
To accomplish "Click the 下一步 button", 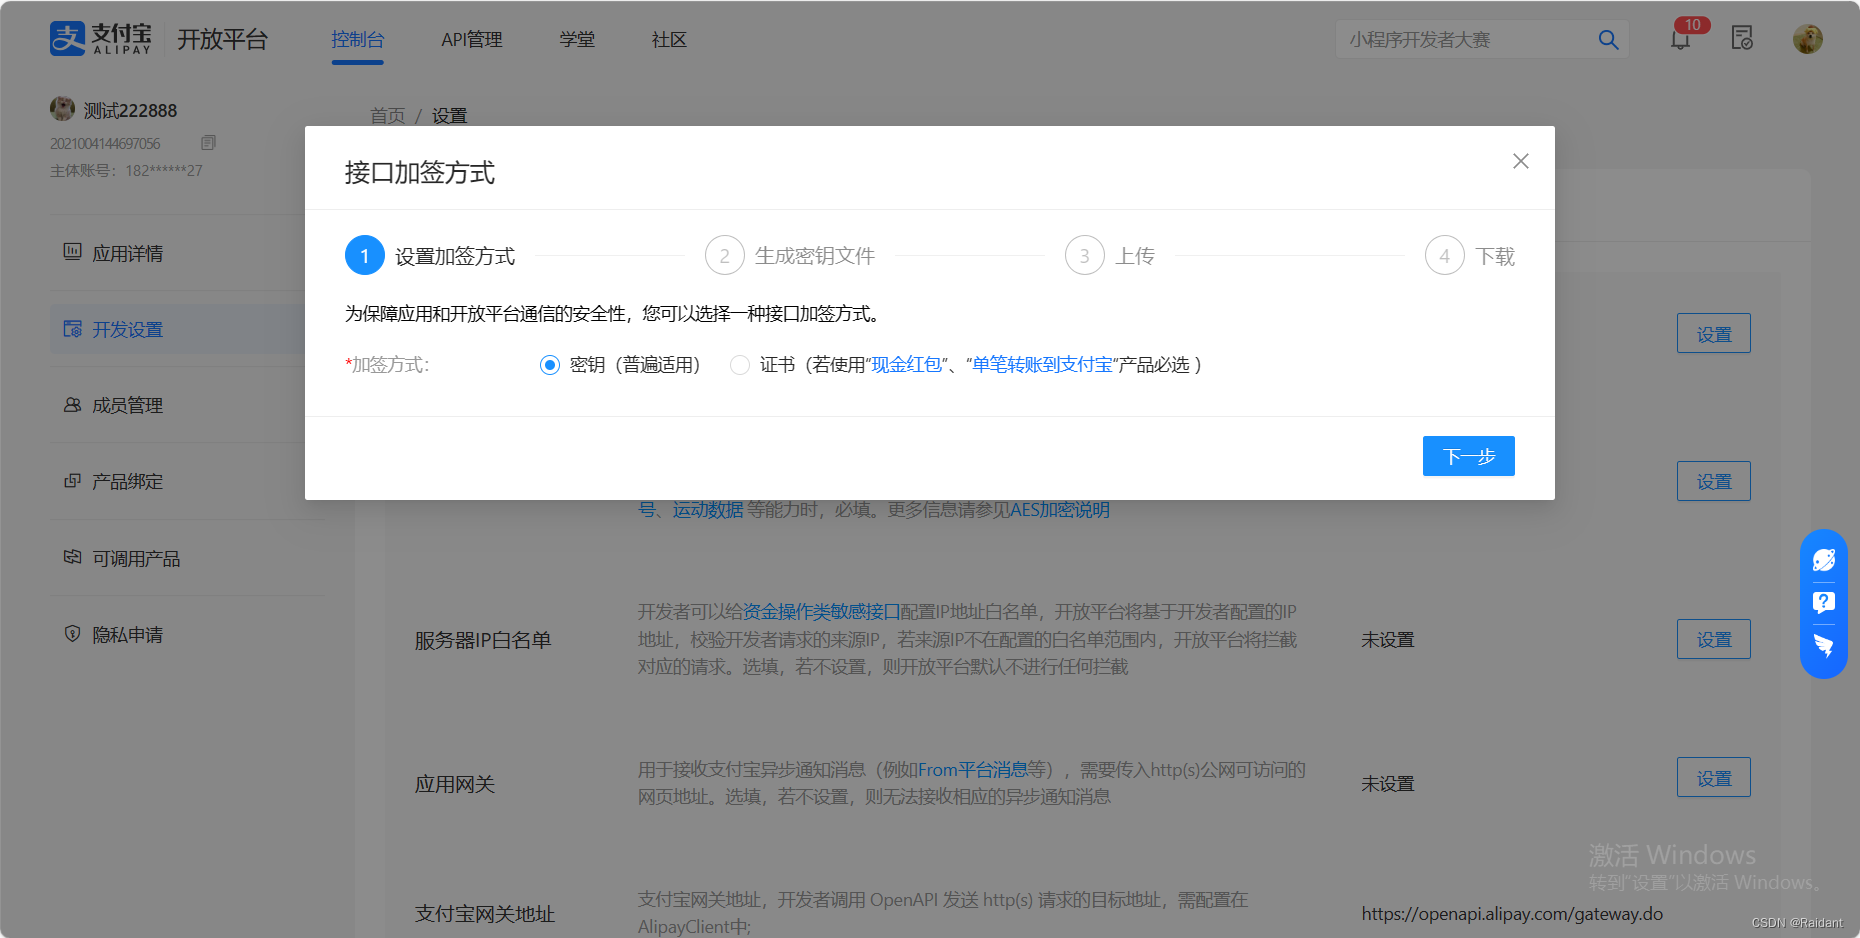I will click(1468, 456).
